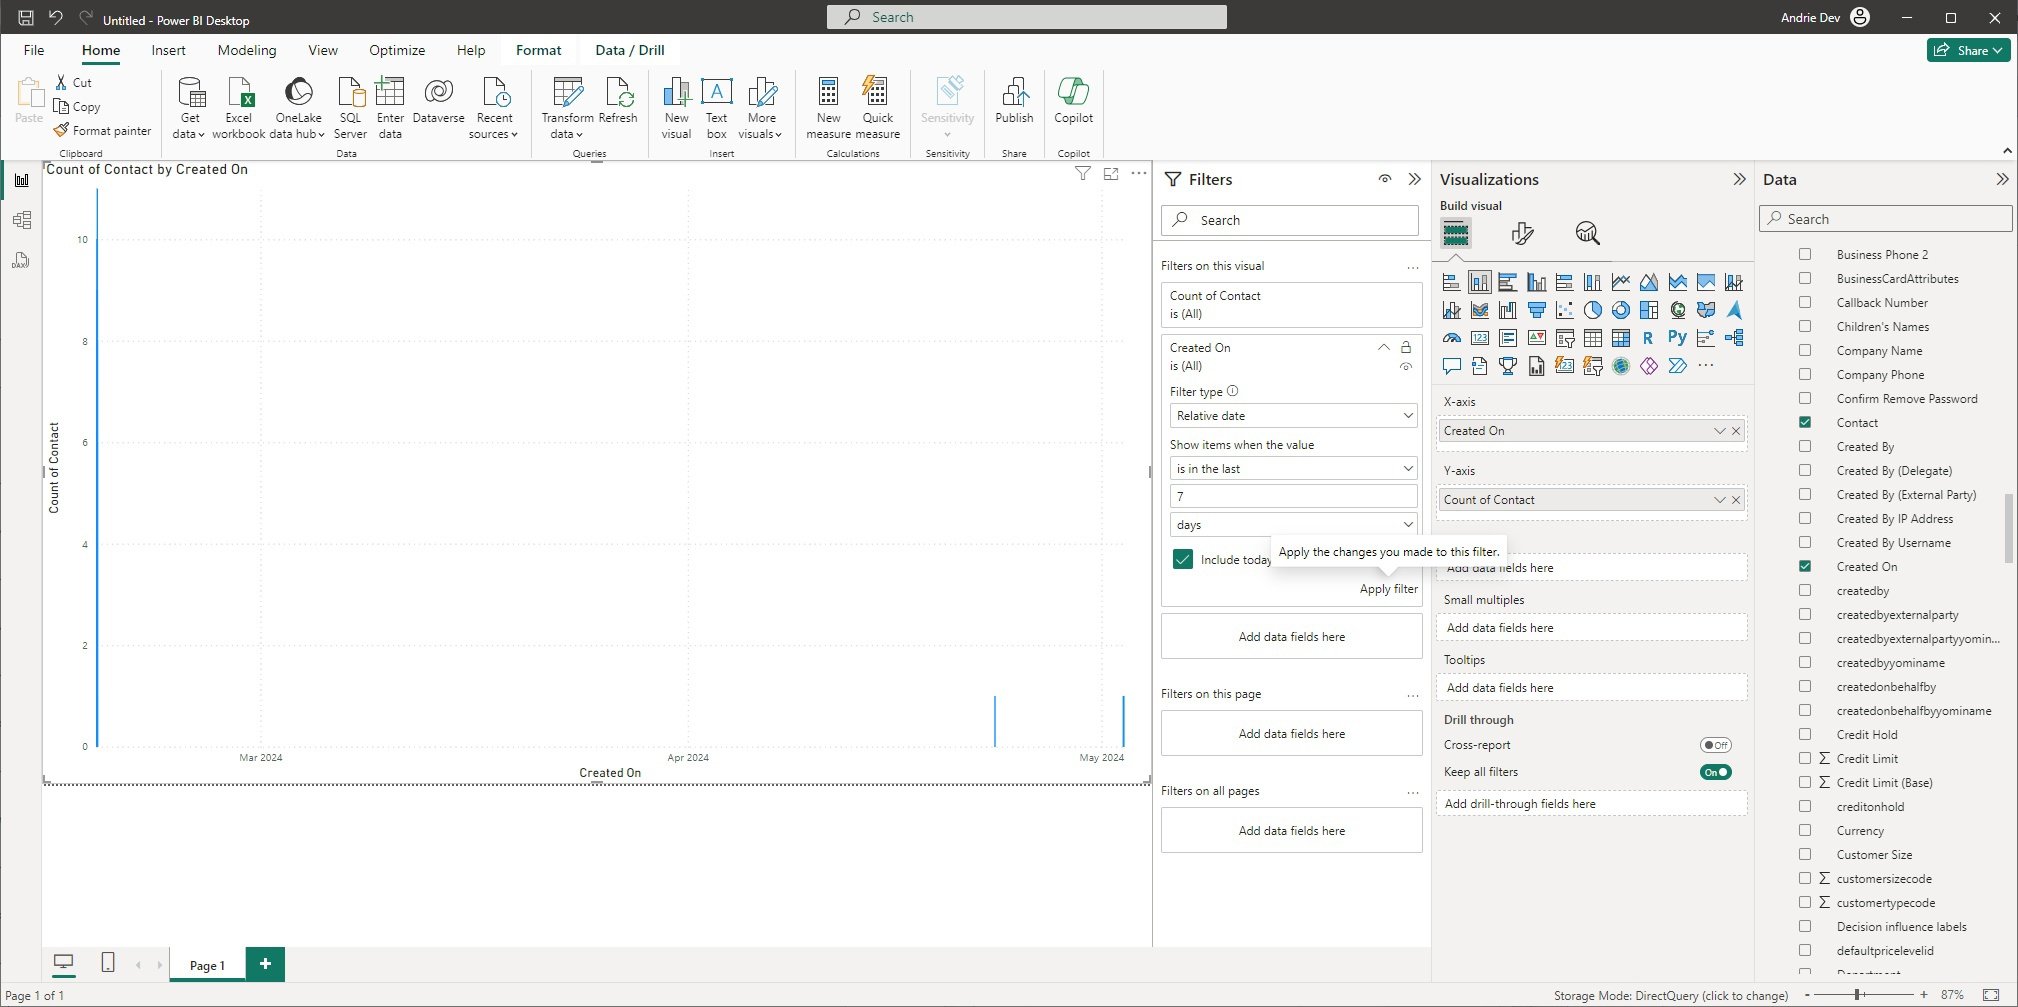2018x1007 pixels.
Task: Select the slicer visual
Action: coord(1565,338)
